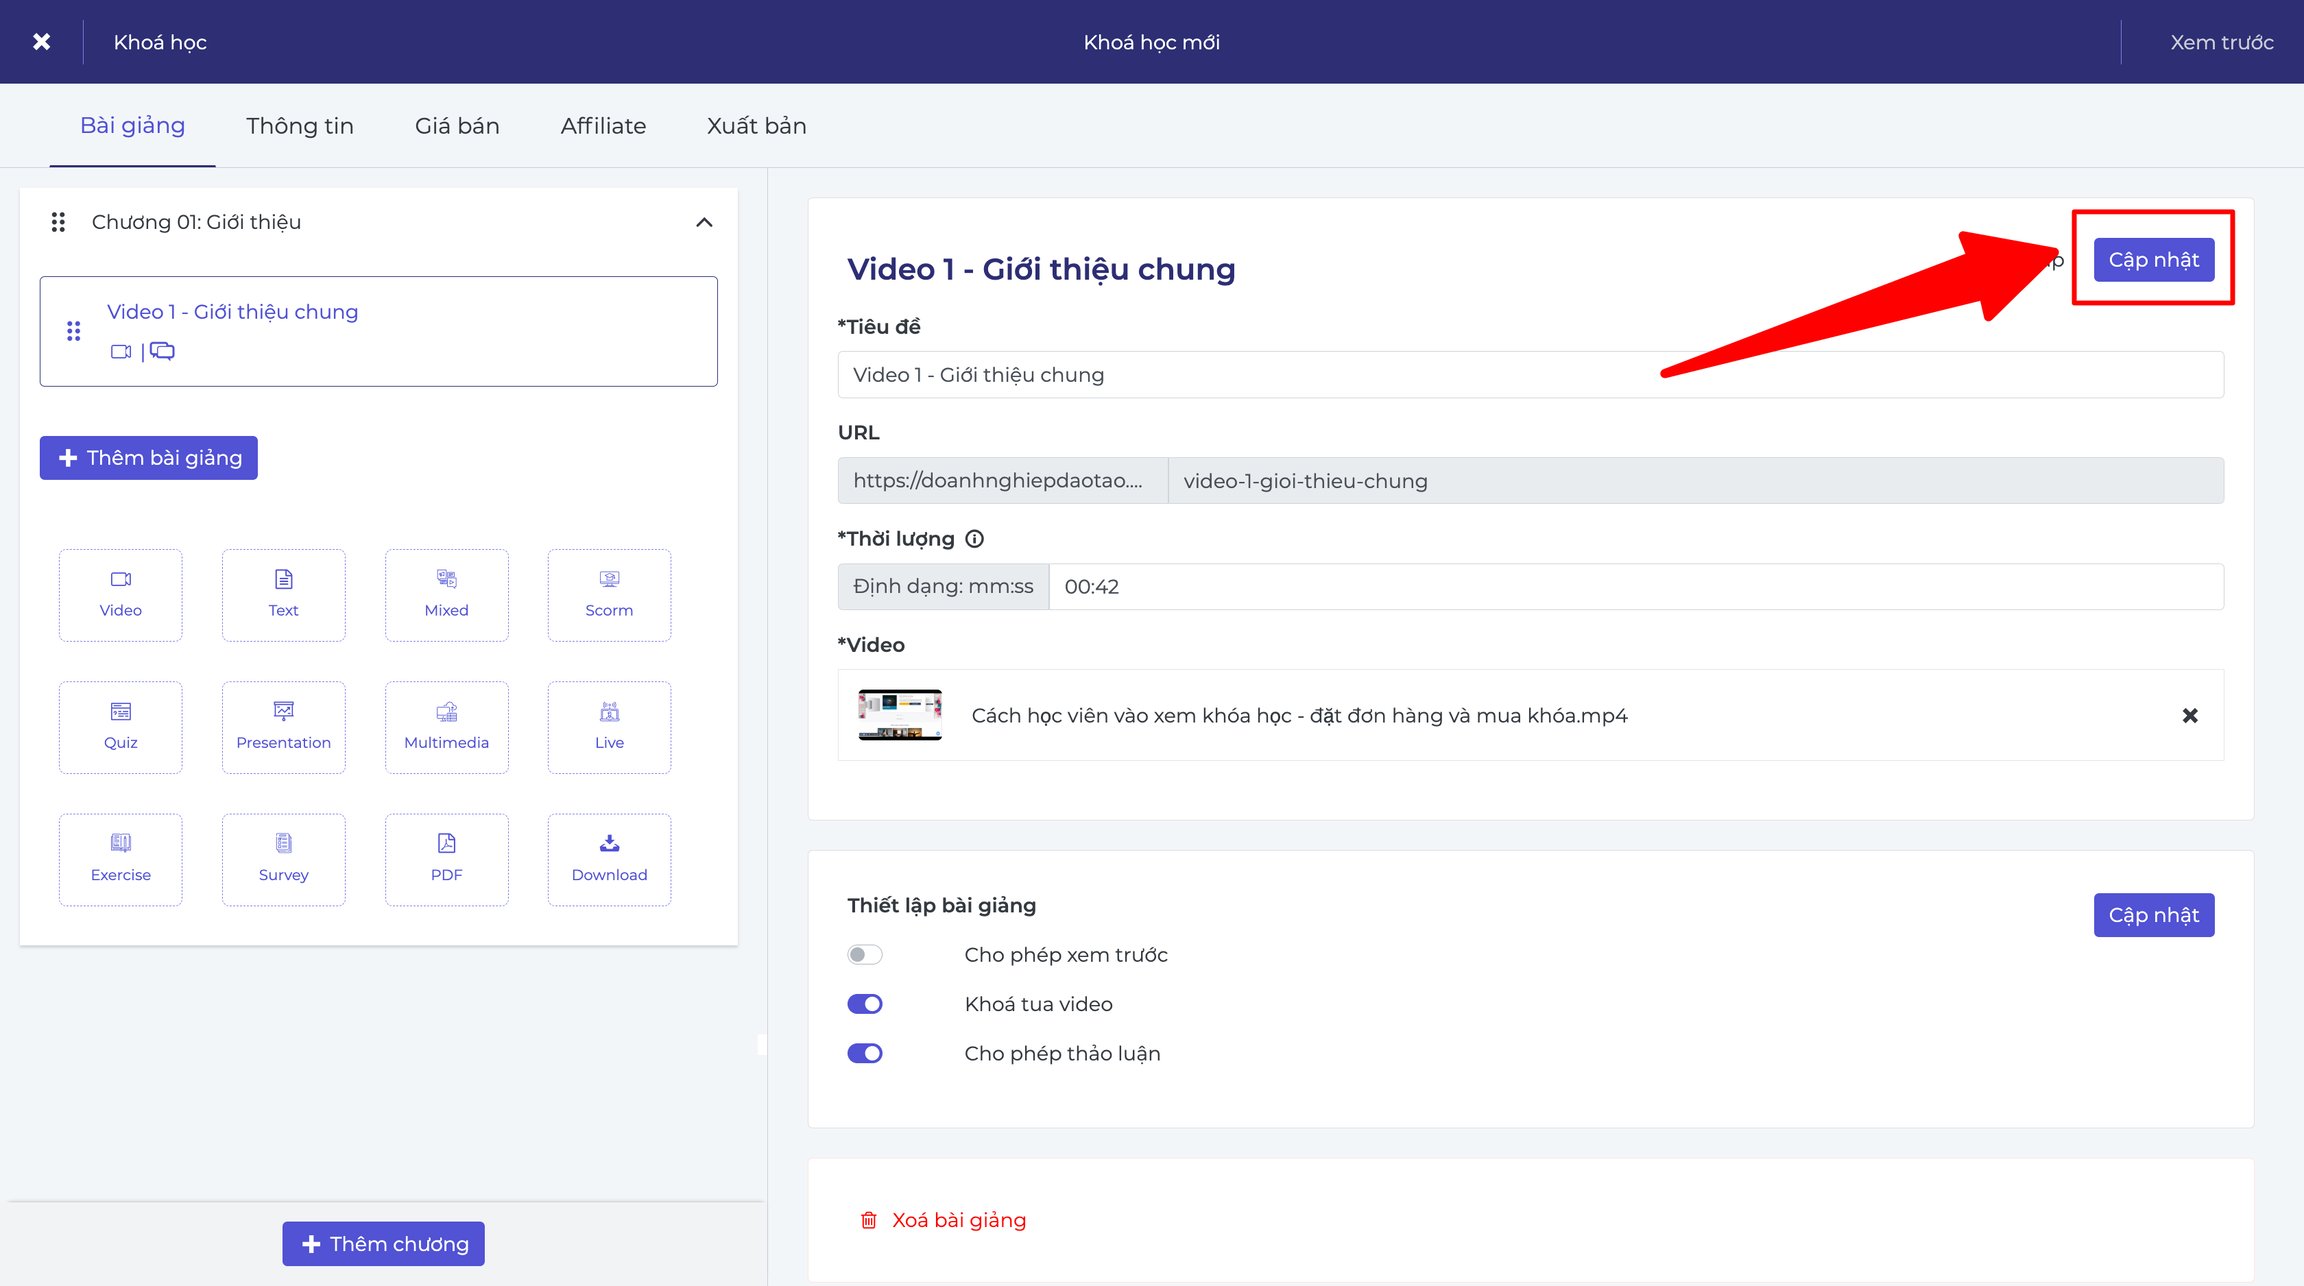Turn off Cho phép thảo luận toggle
Screen dimensions: 2304x1286
[x=865, y=1053]
